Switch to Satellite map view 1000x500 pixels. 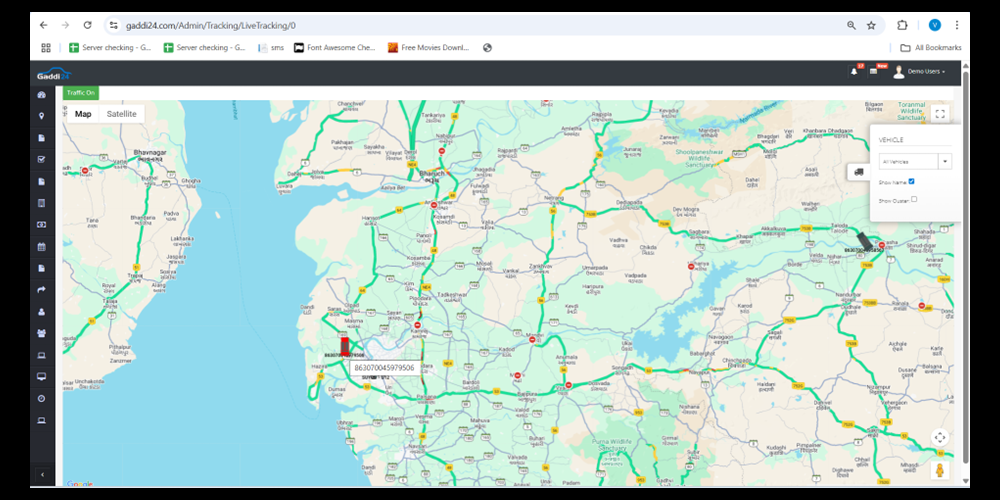point(121,114)
